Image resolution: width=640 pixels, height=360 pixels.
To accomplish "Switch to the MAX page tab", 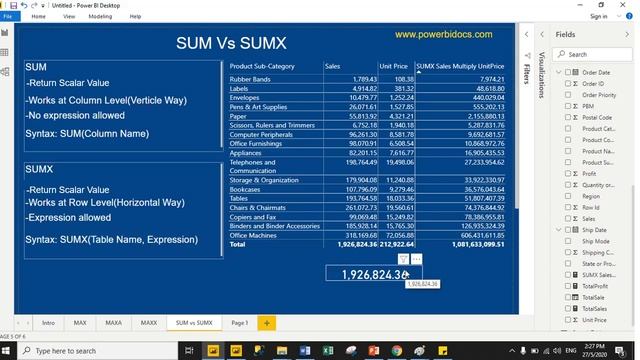I will [x=80, y=323].
